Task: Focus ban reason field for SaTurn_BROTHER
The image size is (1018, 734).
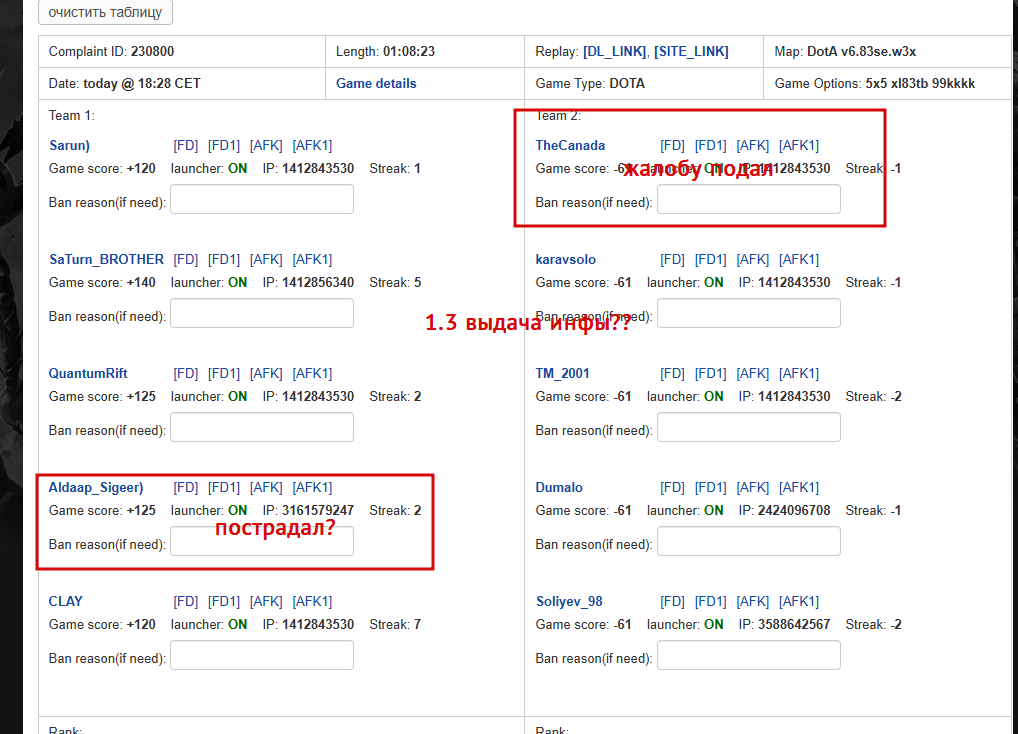Action: [262, 313]
